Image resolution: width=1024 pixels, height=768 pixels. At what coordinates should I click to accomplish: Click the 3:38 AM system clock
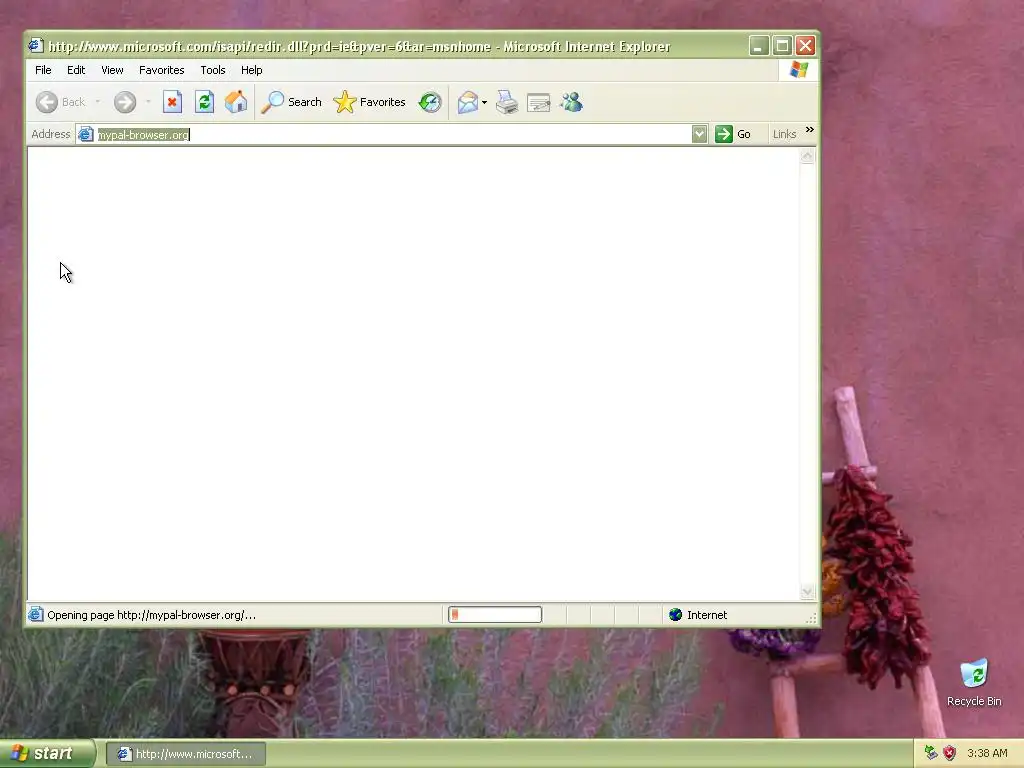pyautogui.click(x=987, y=753)
